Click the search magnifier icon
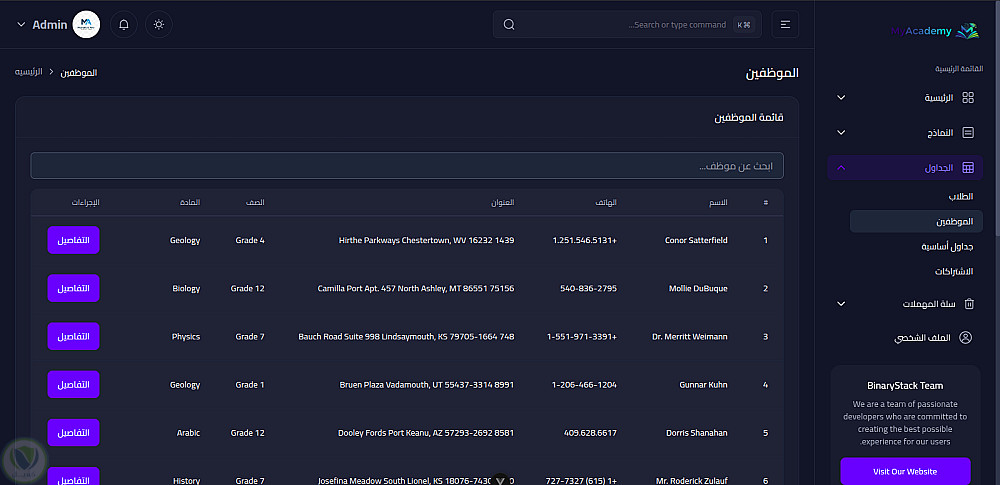This screenshot has width=1000, height=485. click(509, 25)
